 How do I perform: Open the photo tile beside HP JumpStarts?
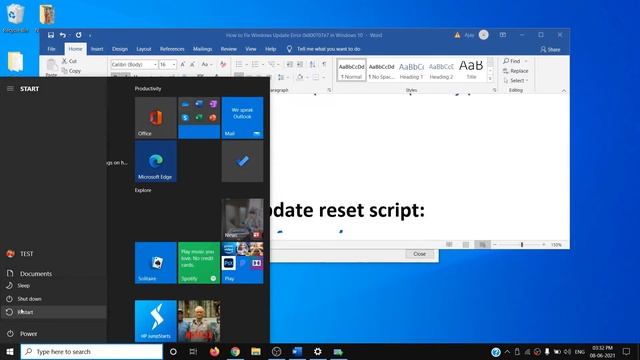click(x=199, y=321)
